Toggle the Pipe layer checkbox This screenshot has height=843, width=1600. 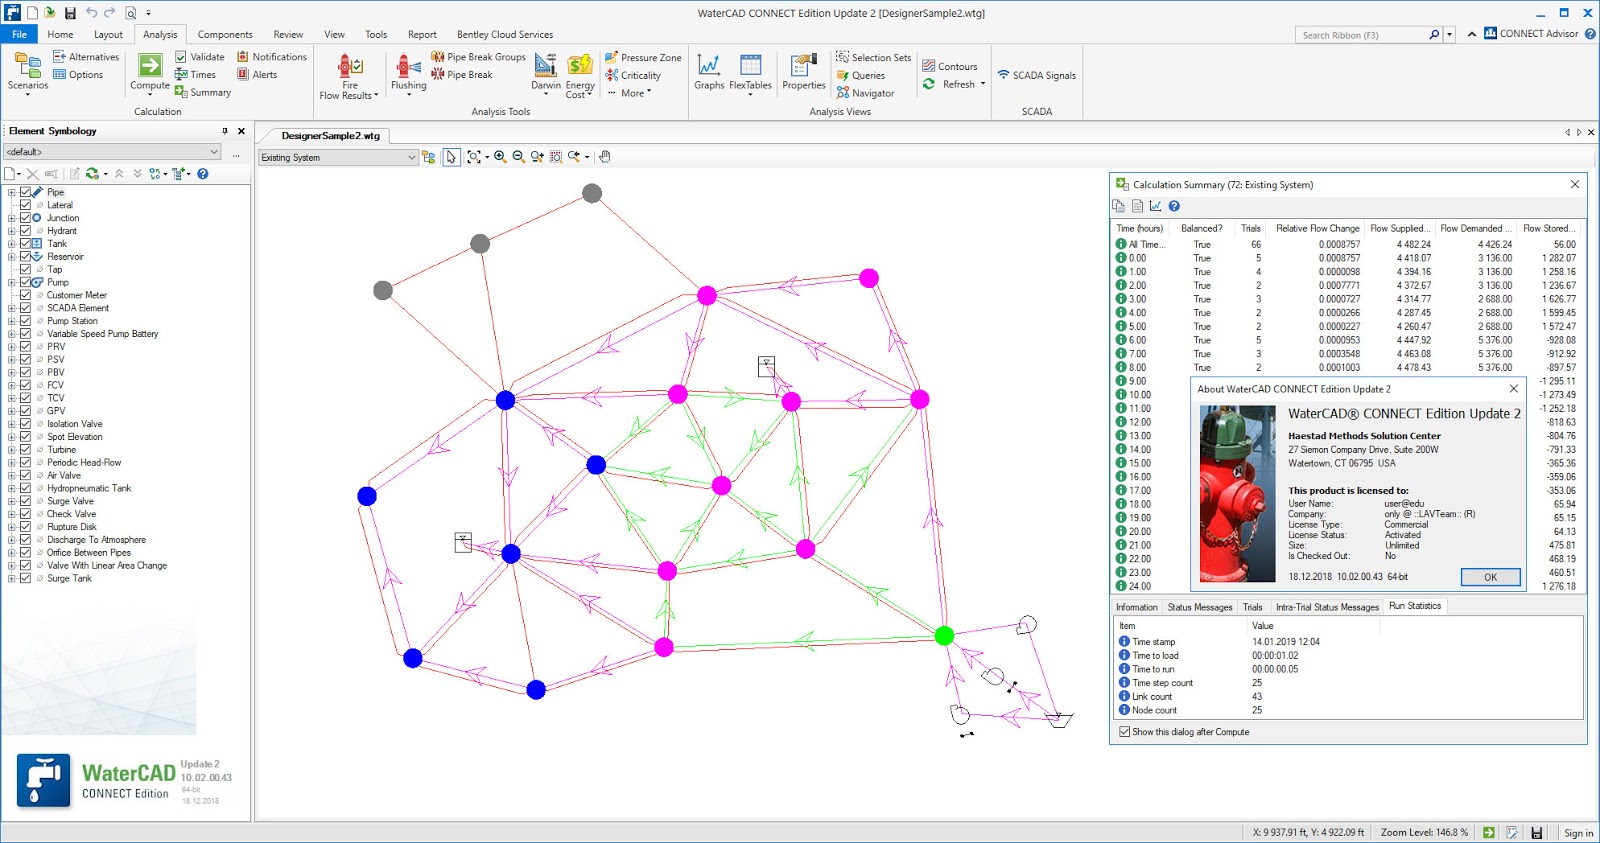(25, 192)
